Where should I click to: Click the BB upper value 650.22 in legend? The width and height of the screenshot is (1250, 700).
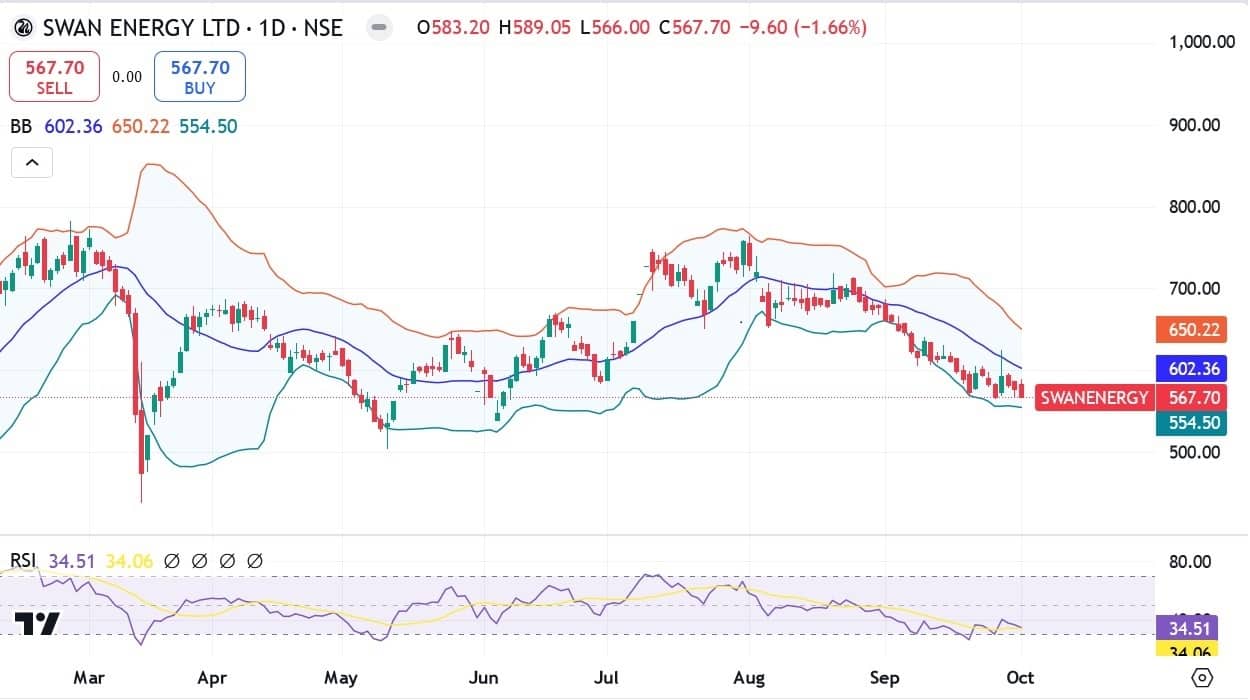139,126
